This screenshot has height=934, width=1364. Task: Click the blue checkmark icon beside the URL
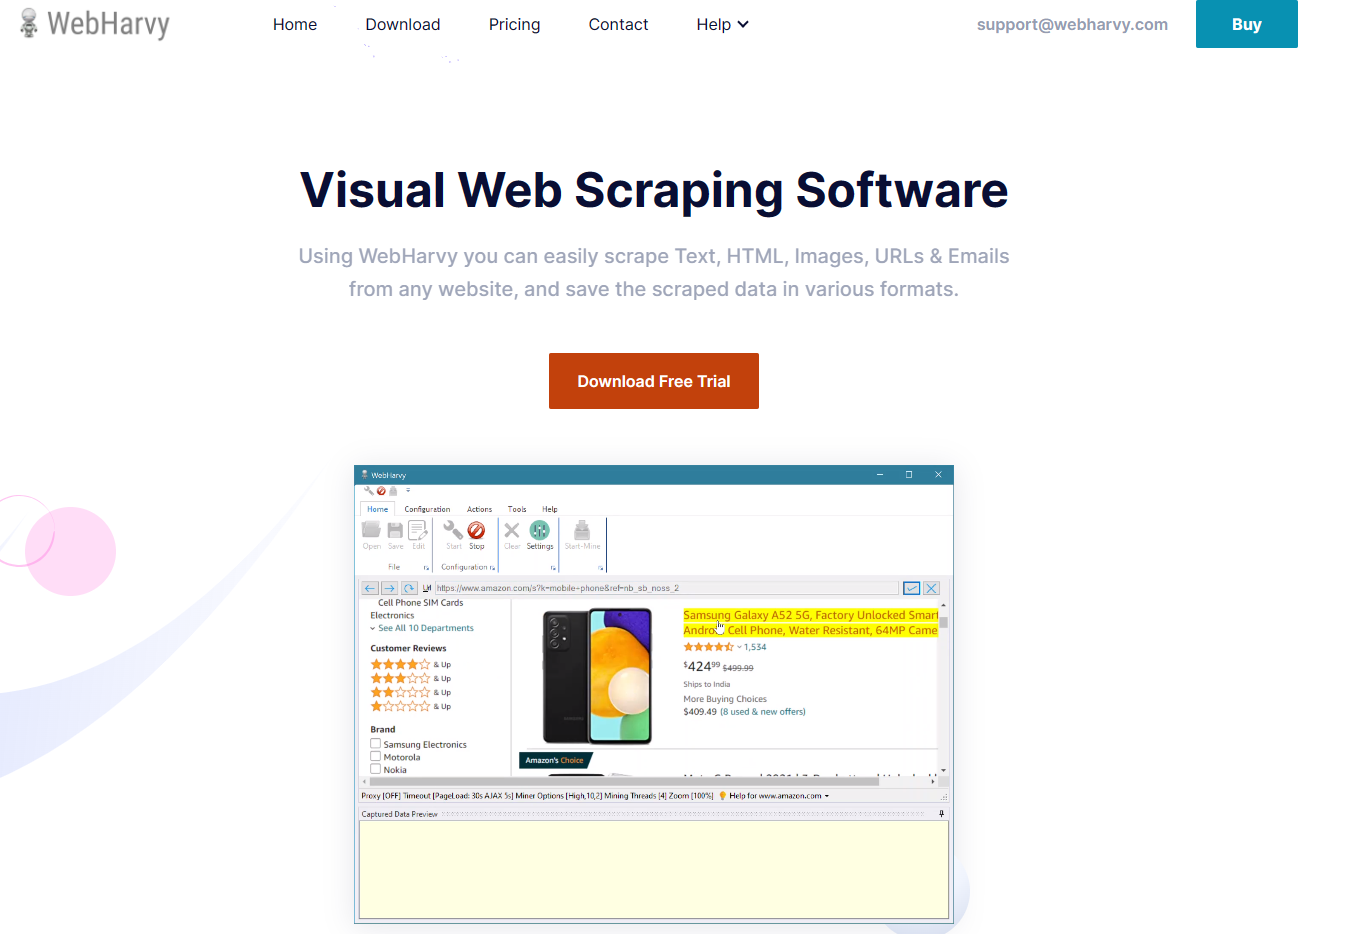[912, 588]
